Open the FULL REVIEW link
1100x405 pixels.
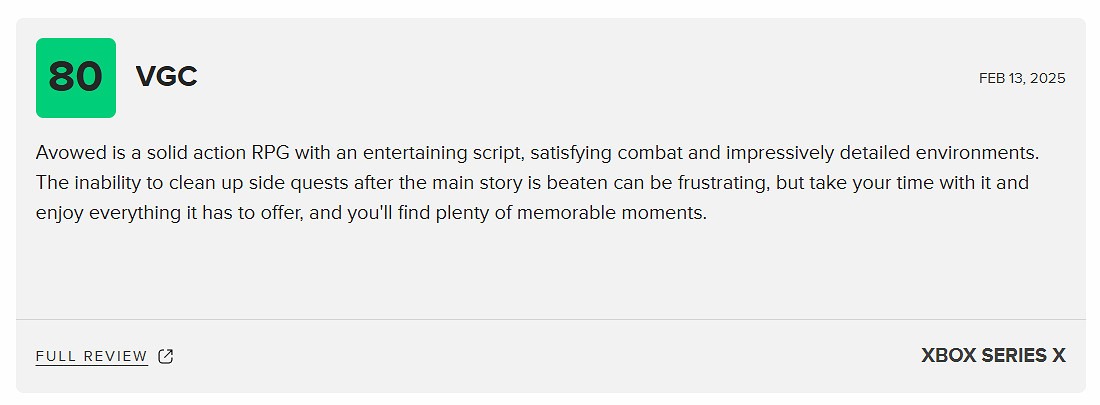(x=91, y=356)
